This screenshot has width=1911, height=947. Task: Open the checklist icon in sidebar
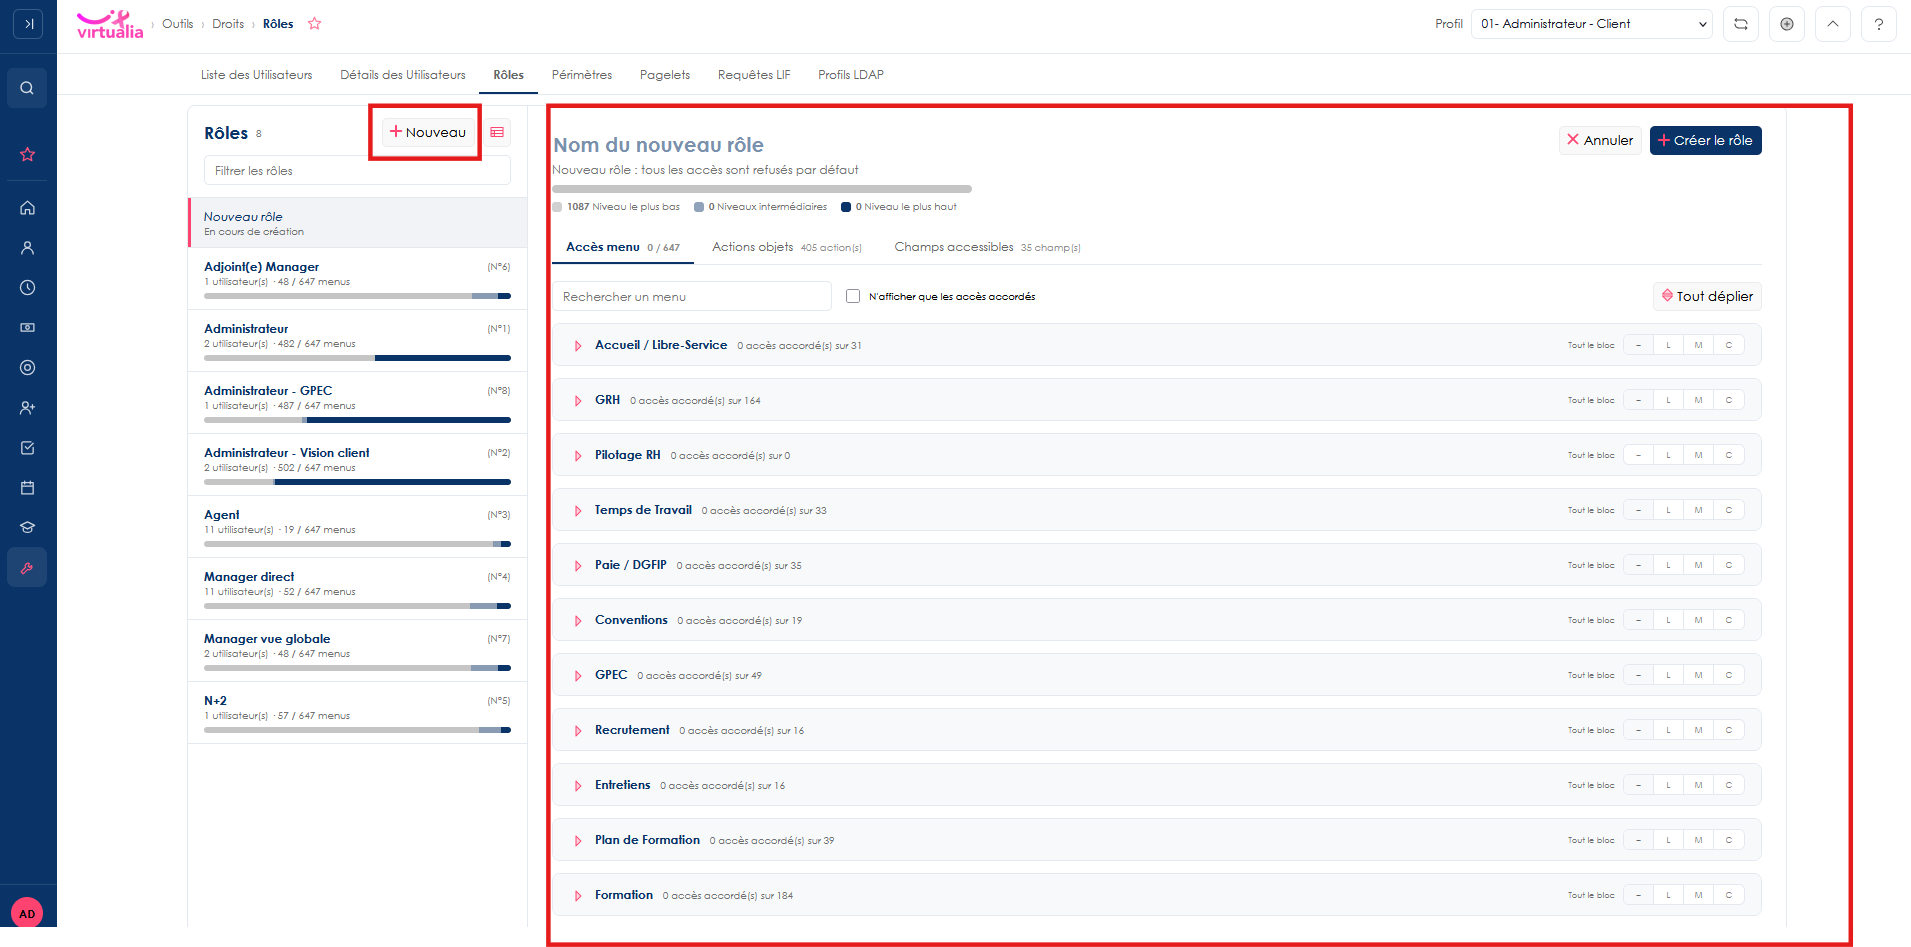27,448
